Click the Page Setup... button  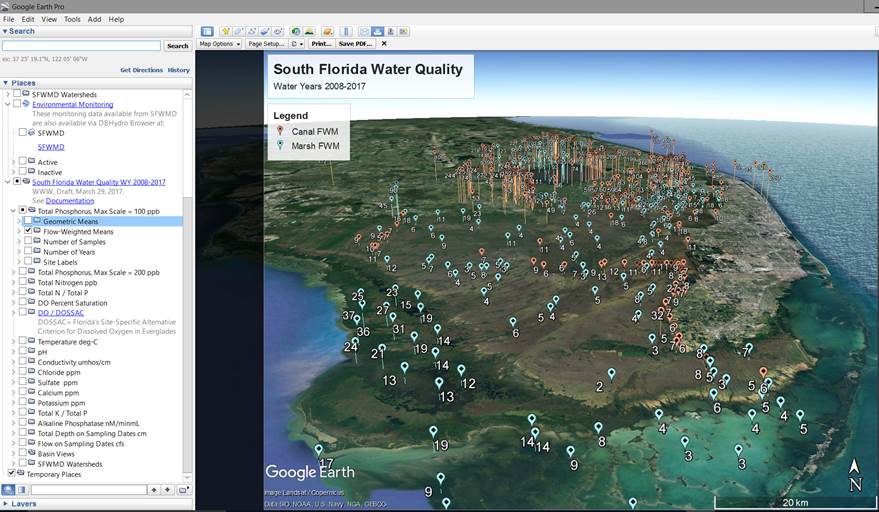(x=266, y=43)
